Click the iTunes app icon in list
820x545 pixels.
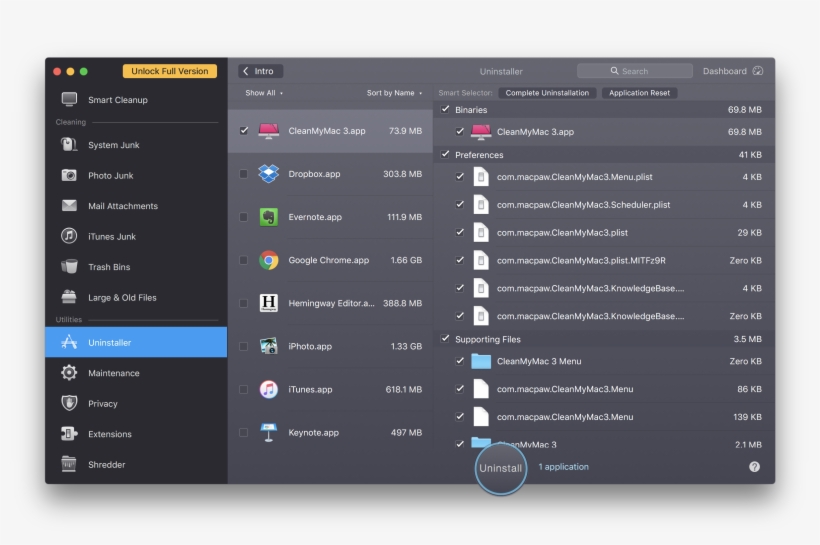[269, 389]
